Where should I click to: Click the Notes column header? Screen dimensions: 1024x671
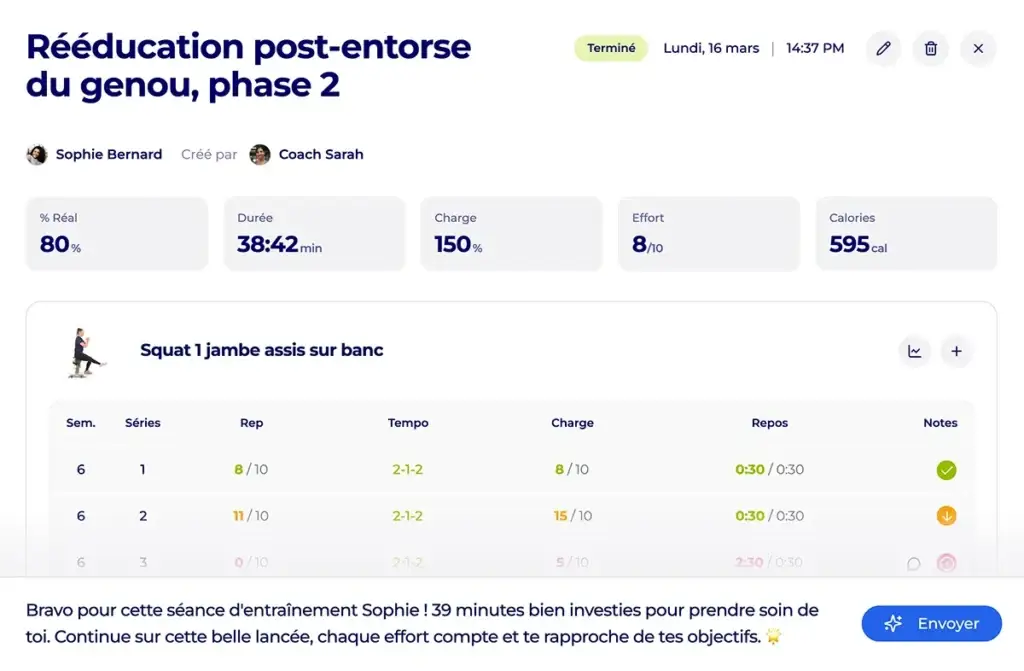click(940, 423)
